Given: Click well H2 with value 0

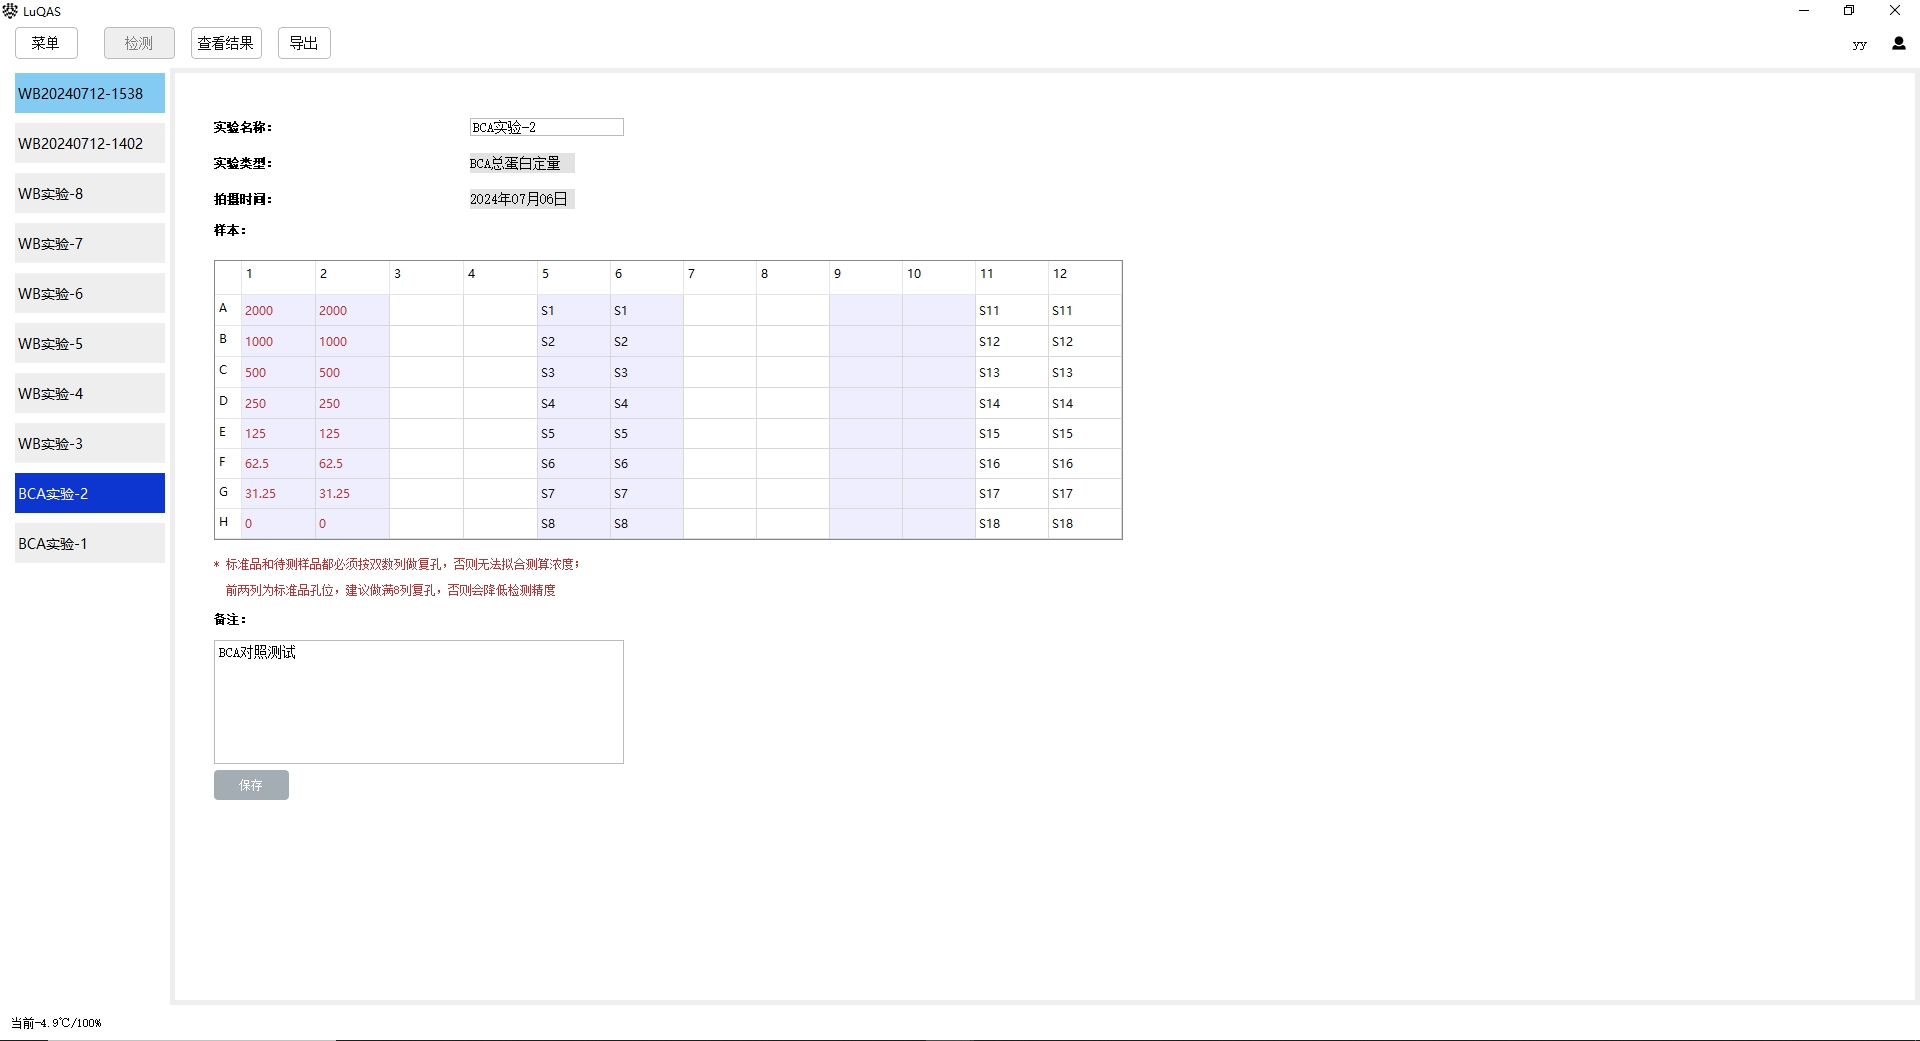Looking at the screenshot, I should [x=352, y=523].
